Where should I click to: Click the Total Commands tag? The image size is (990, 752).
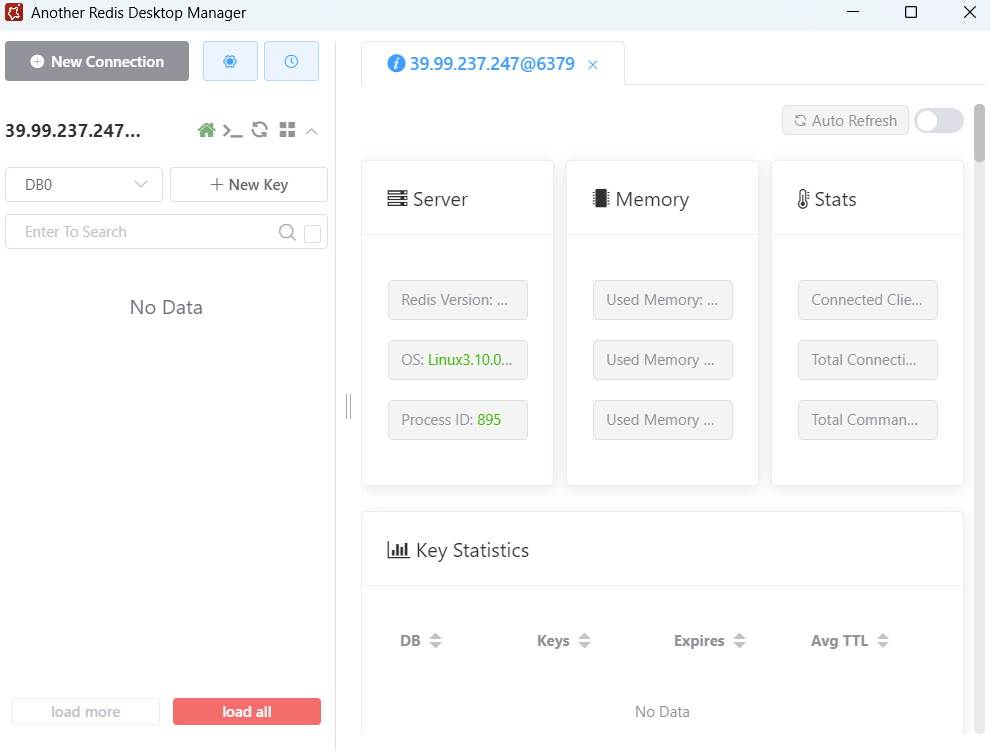868,420
